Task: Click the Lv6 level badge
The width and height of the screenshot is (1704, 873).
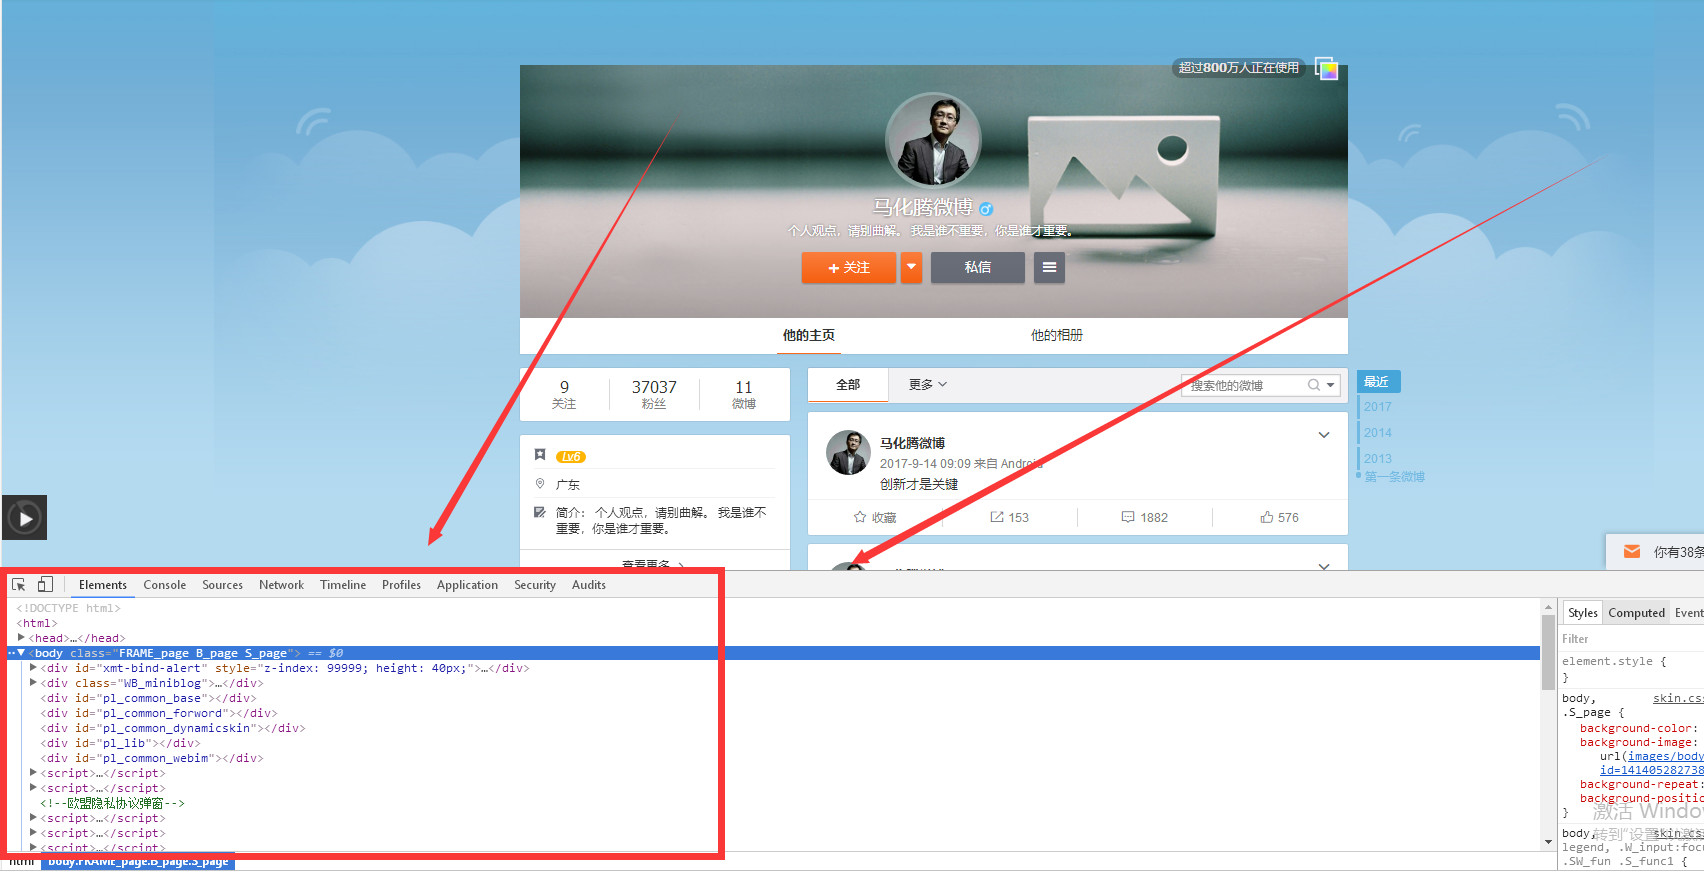Action: pyautogui.click(x=571, y=457)
